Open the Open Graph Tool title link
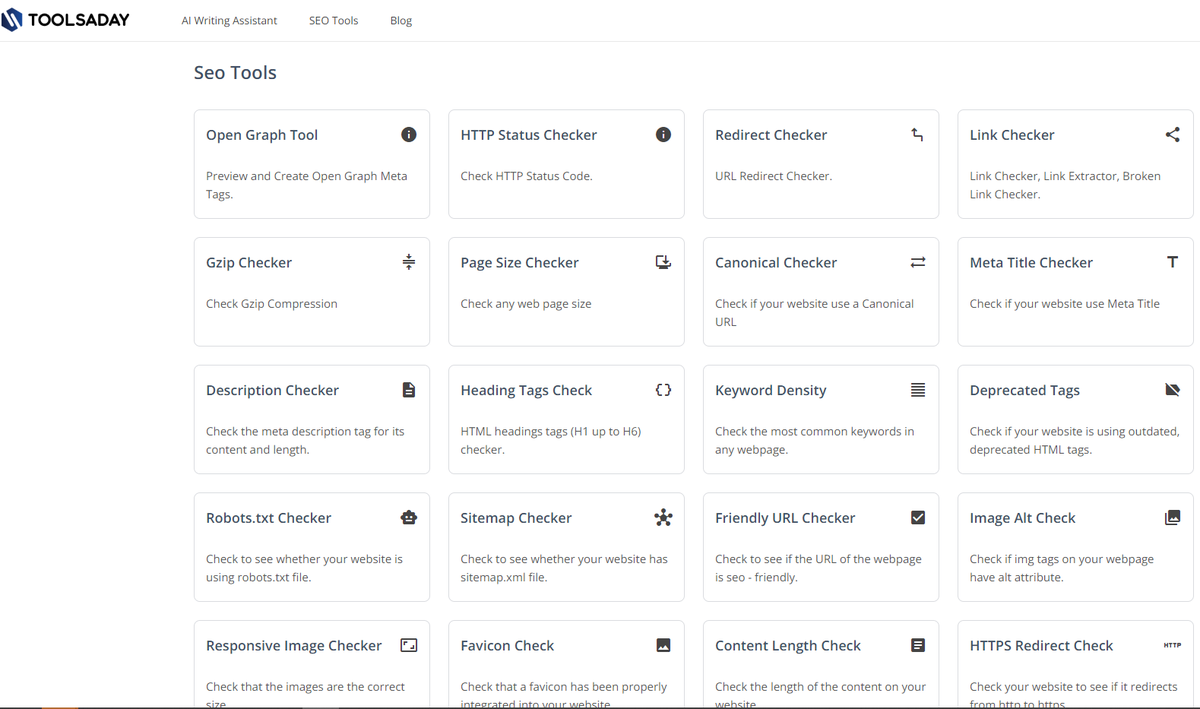 pos(262,135)
